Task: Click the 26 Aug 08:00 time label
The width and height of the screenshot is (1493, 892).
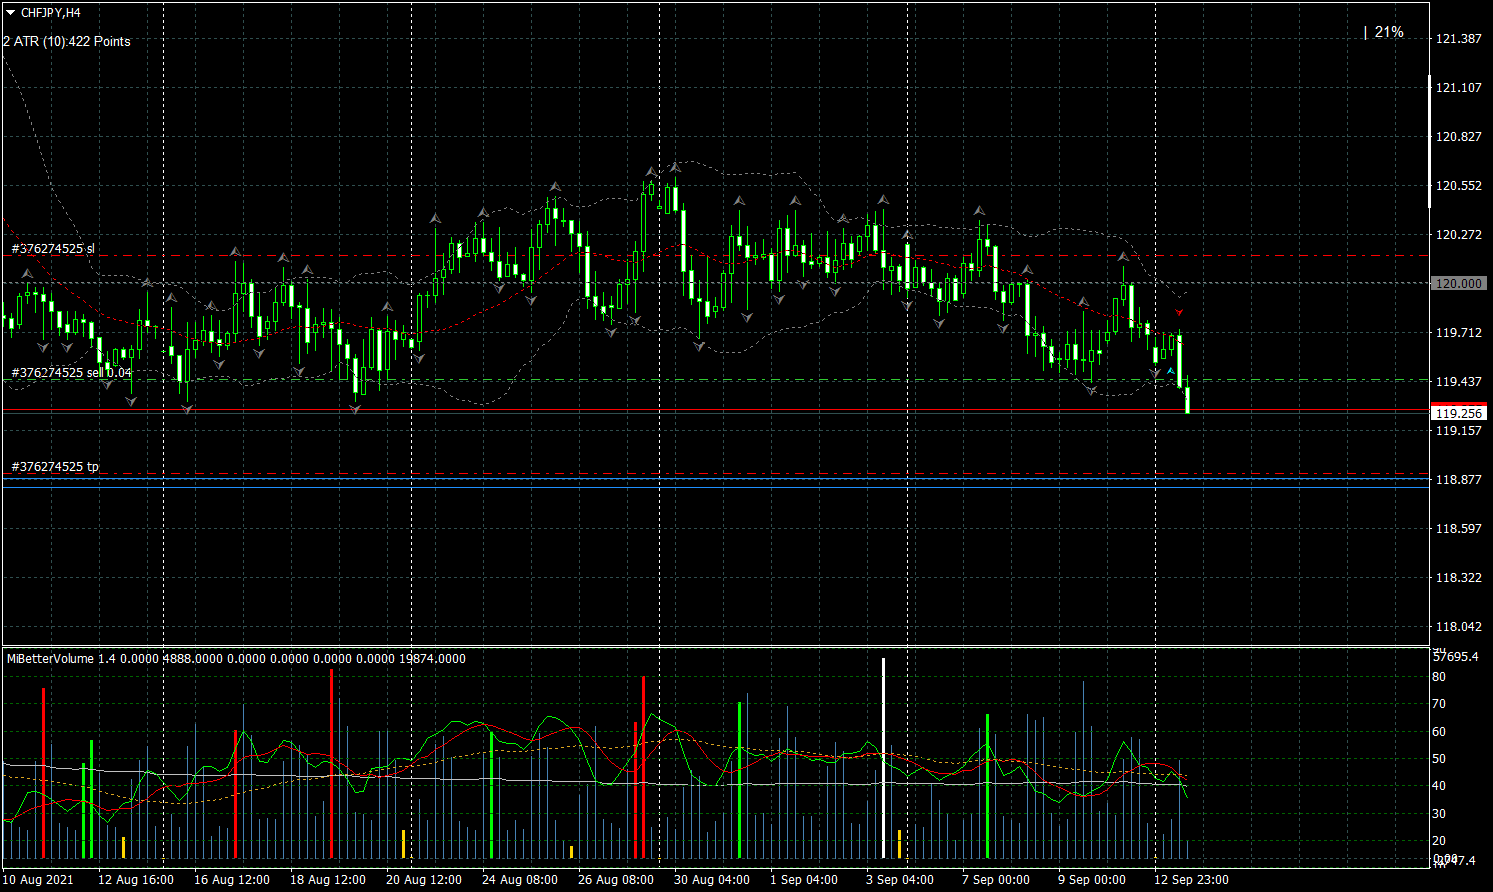Action: [x=615, y=880]
